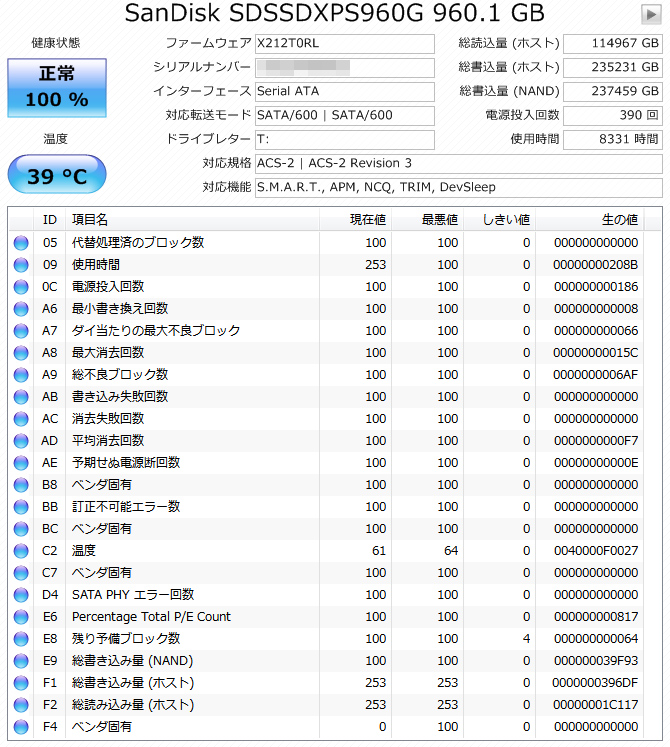Click the blue status icon for row A6
Viewport: 670px width, 747px height.
tap(21, 309)
